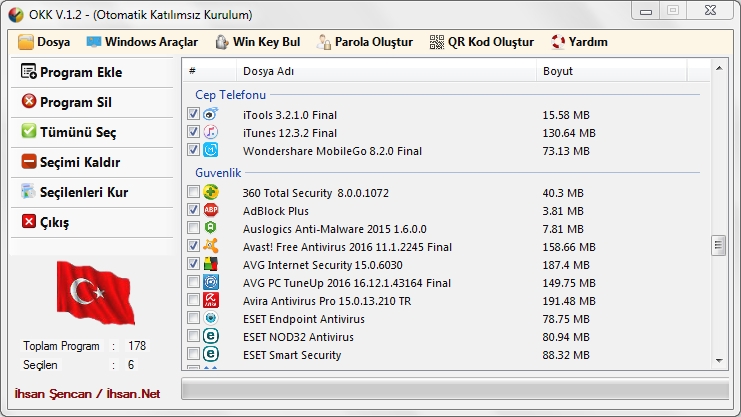
Task: Click the AdBlock Plus red icon
Action: (x=211, y=210)
